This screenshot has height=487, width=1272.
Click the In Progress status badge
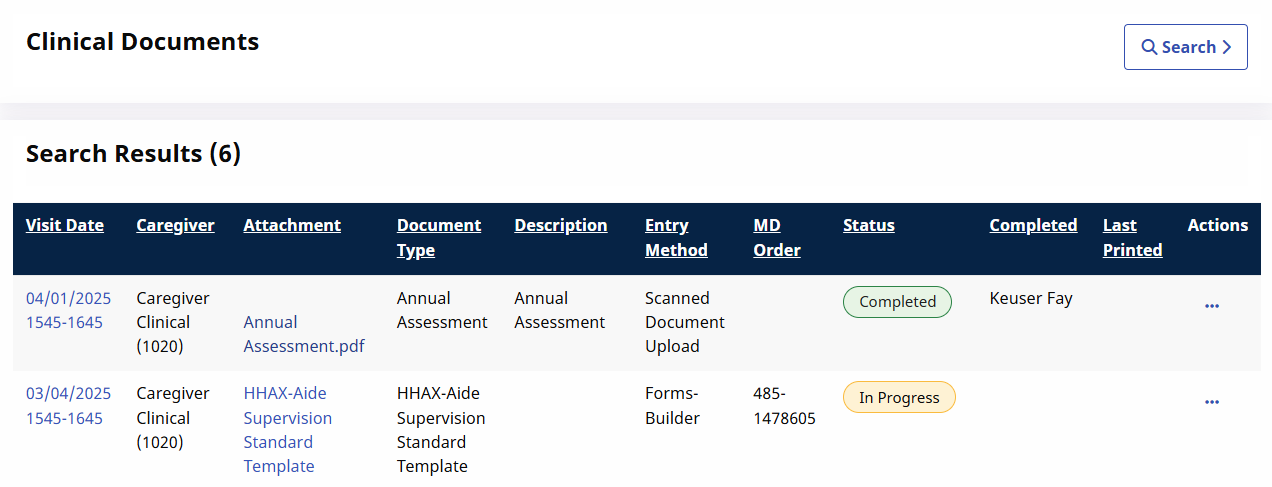[899, 397]
